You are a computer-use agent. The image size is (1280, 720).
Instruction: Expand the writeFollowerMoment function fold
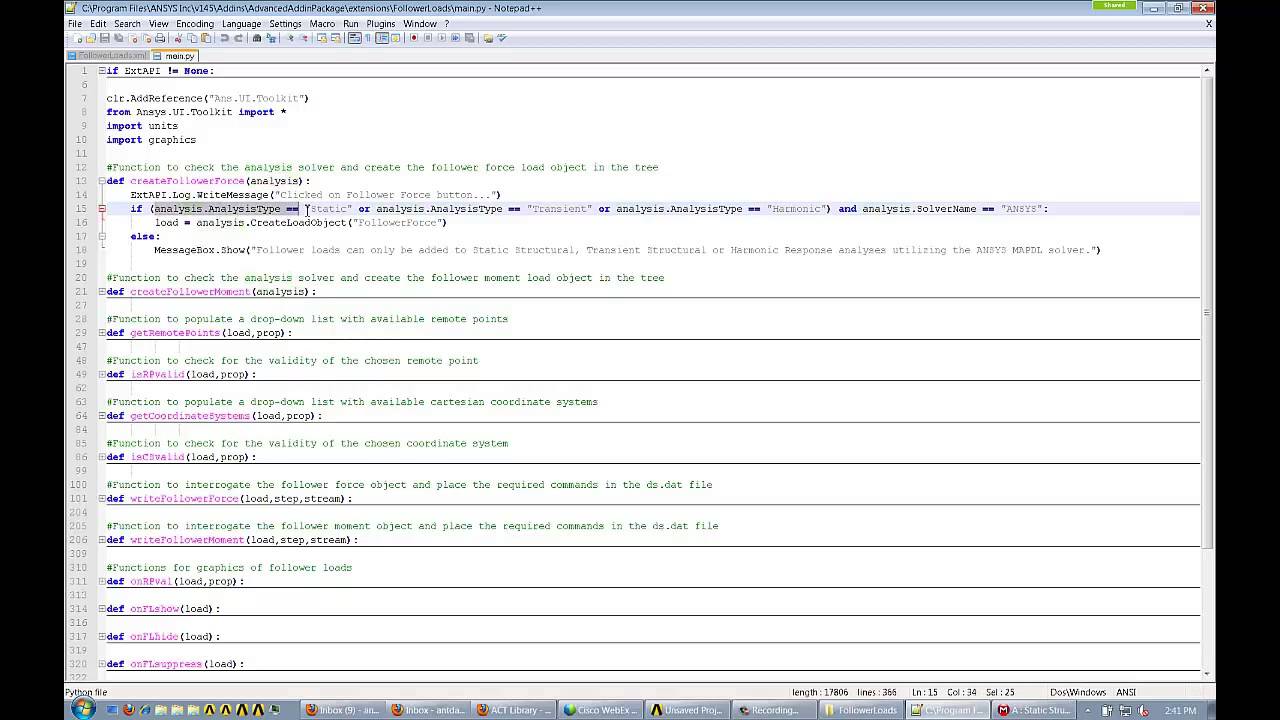pos(101,540)
